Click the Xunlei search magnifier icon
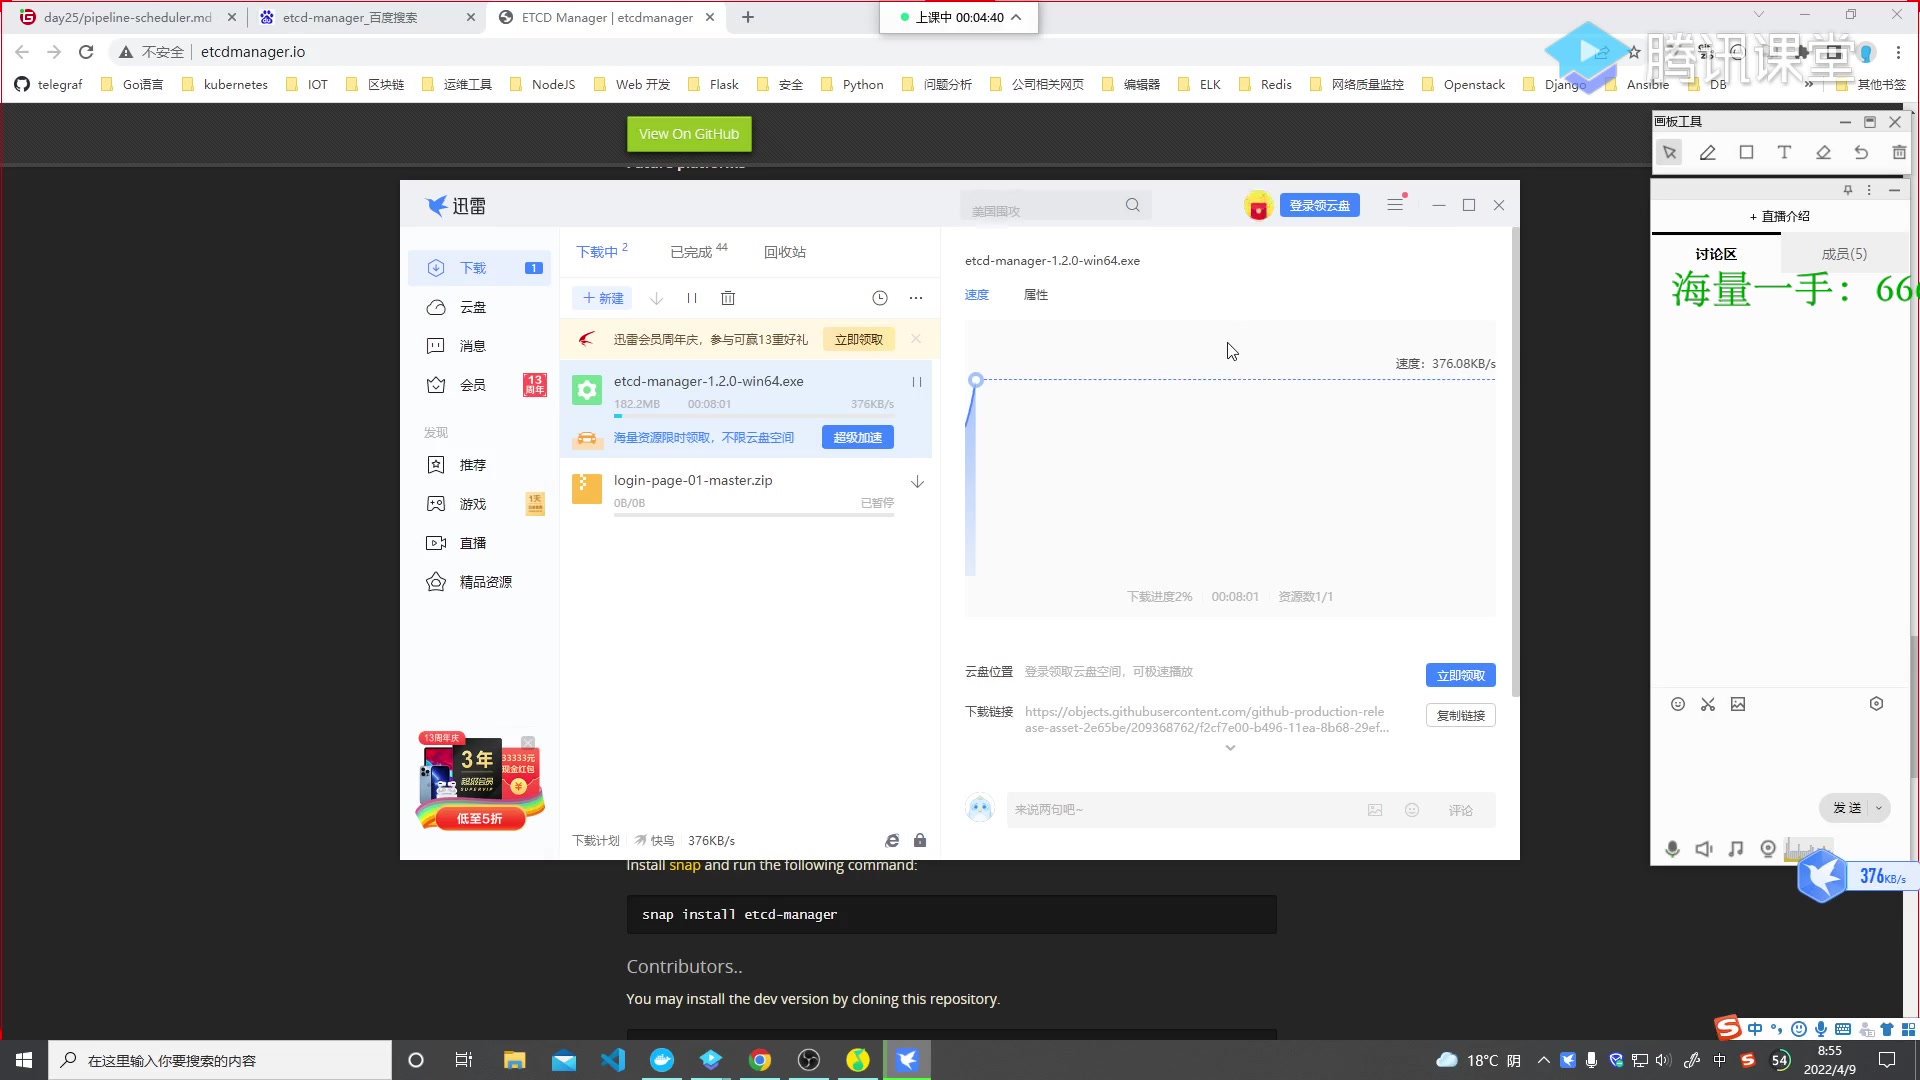The height and width of the screenshot is (1080, 1920). [1133, 205]
